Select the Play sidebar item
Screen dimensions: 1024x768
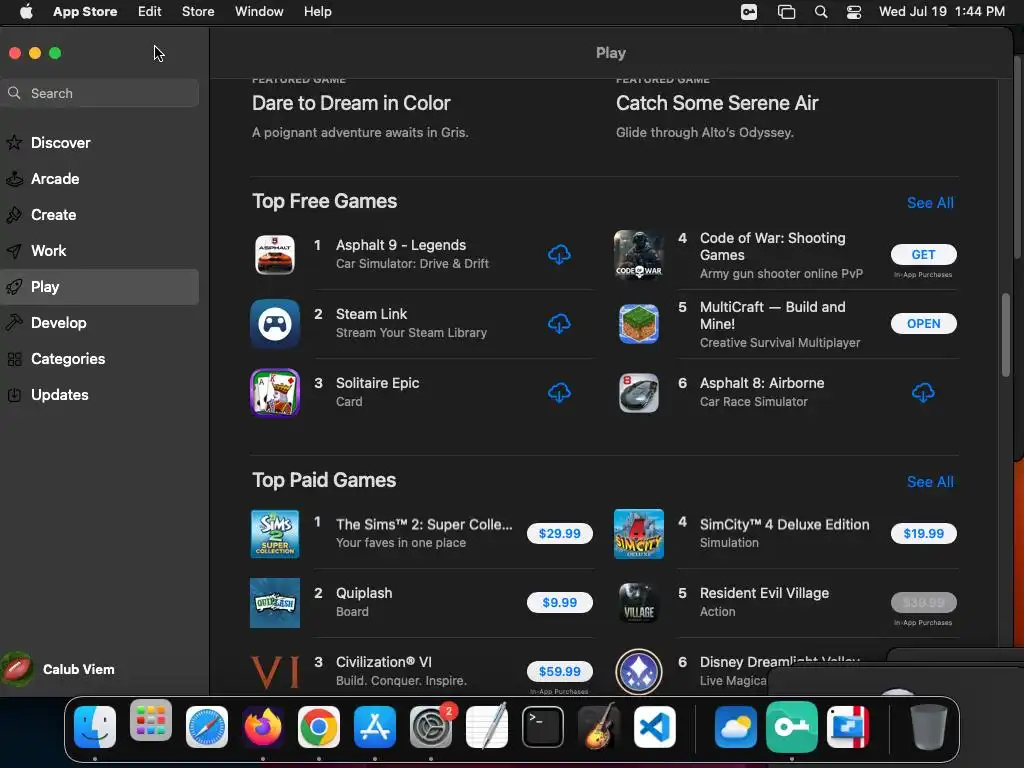pyautogui.click(x=99, y=287)
